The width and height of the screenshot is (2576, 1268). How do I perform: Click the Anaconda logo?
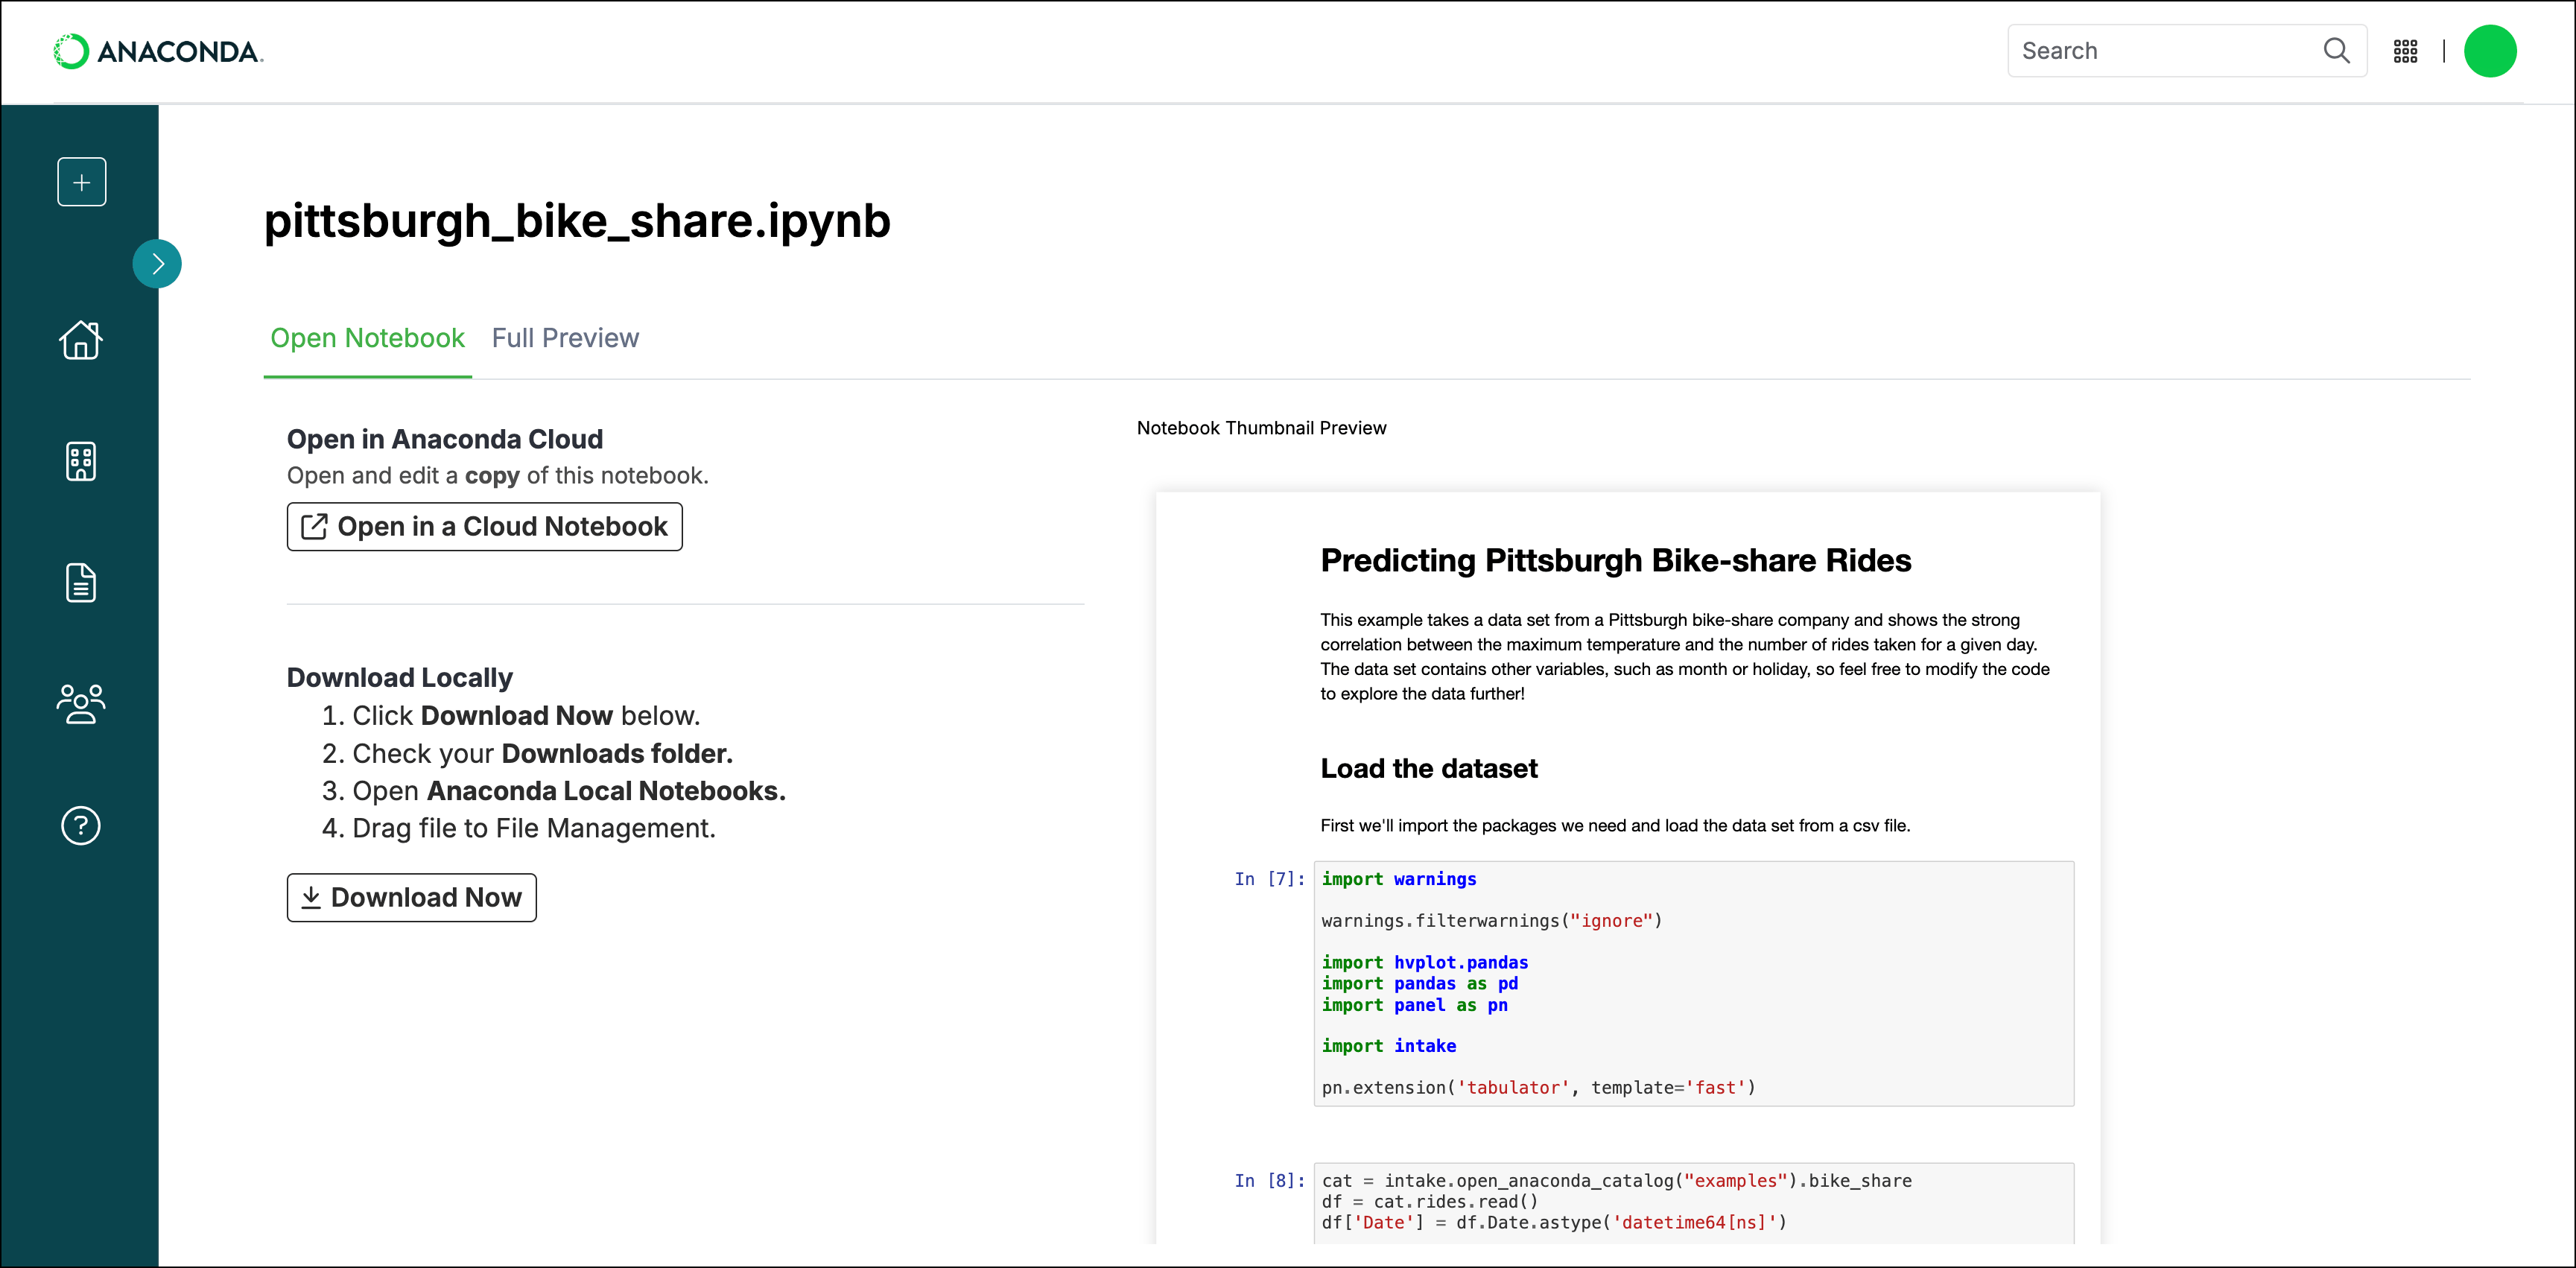click(x=158, y=52)
